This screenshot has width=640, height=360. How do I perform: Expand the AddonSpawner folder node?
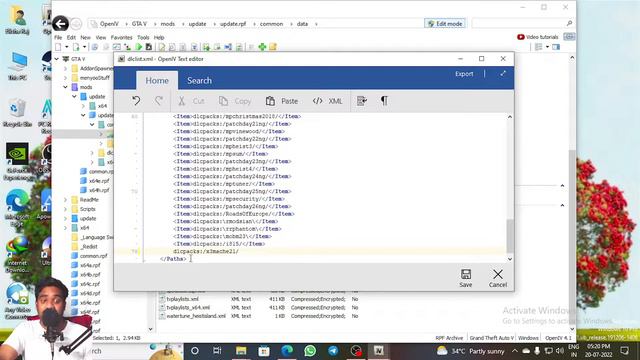pyautogui.click(x=65, y=68)
